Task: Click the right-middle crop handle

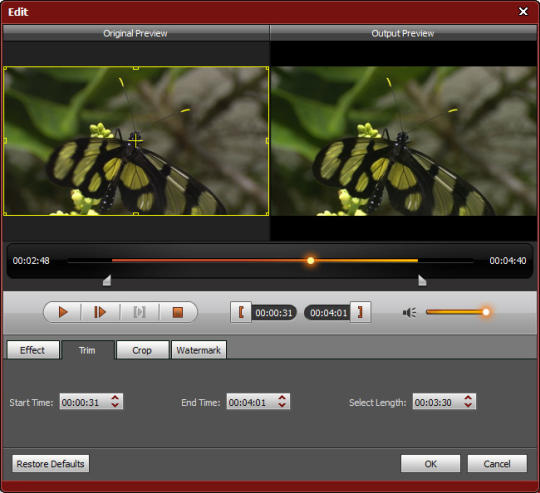Action: pos(268,141)
